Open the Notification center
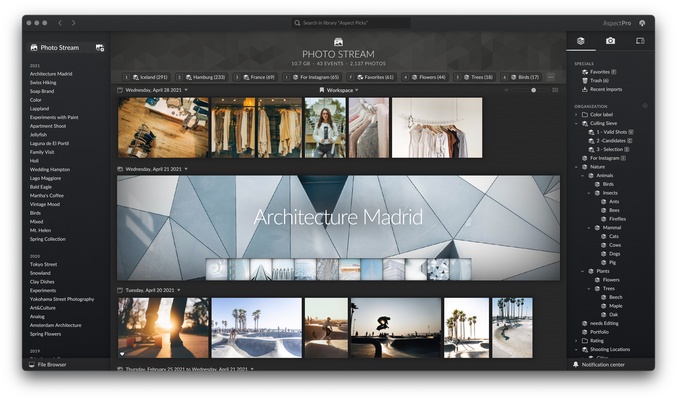The height and width of the screenshot is (400, 677). click(x=599, y=365)
